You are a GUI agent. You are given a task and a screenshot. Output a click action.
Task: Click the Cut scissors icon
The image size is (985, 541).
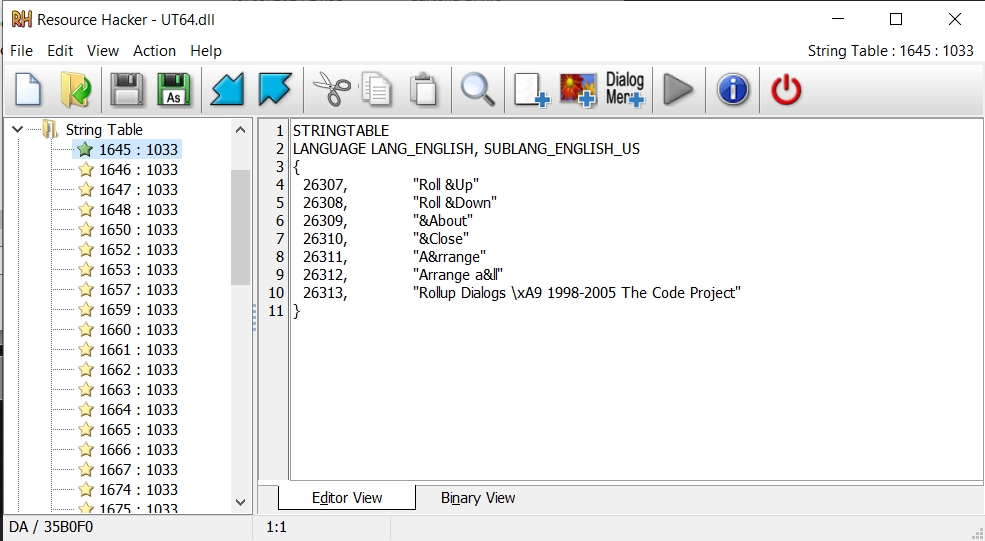pos(332,90)
